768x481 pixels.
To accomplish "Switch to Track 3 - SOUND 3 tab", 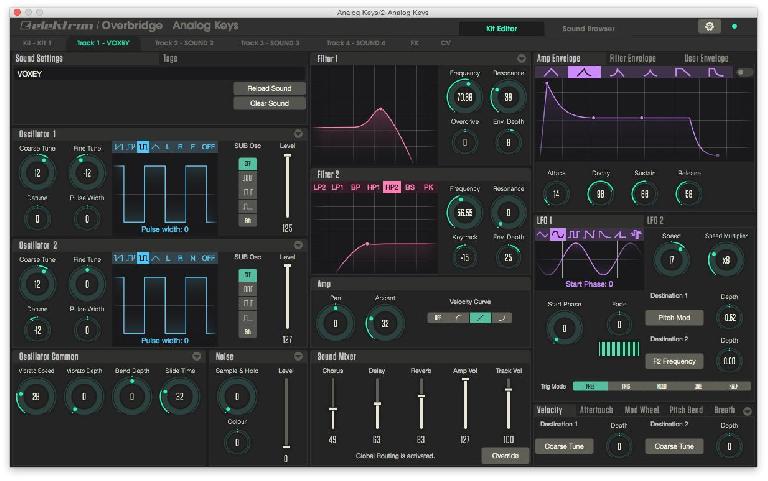I will click(x=270, y=43).
